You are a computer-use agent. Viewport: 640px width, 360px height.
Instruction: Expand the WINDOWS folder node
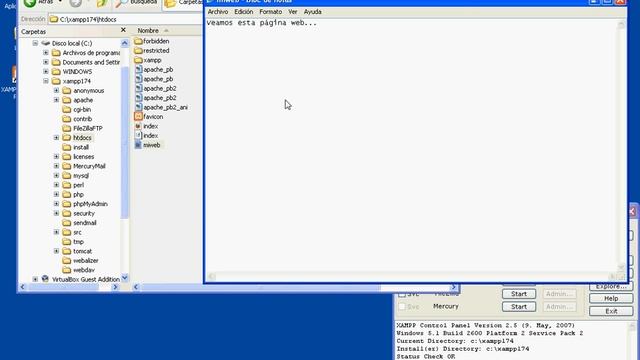pyautogui.click(x=46, y=71)
